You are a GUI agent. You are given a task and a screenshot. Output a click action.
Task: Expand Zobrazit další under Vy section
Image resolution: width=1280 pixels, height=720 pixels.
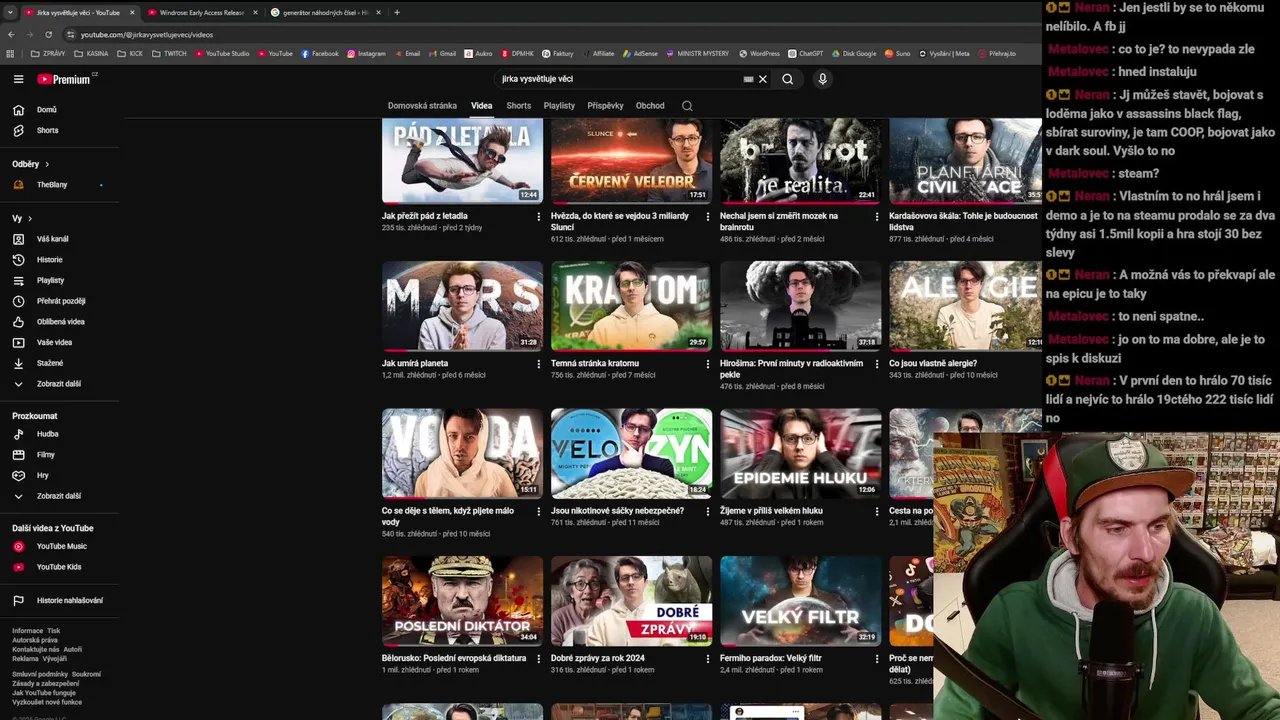click(58, 383)
